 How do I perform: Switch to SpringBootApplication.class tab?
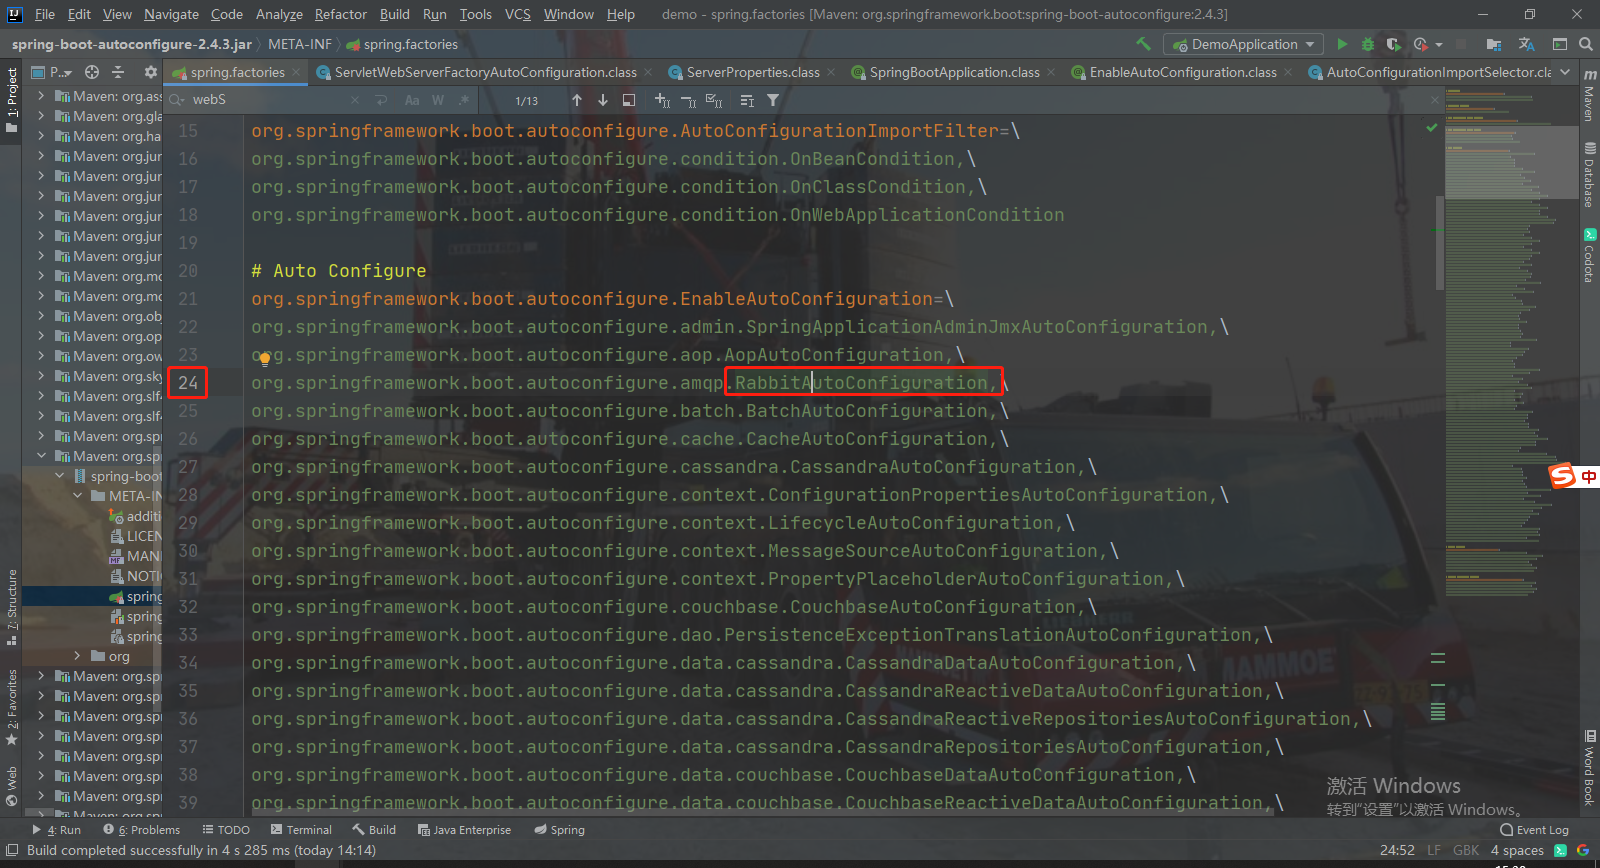click(x=954, y=72)
